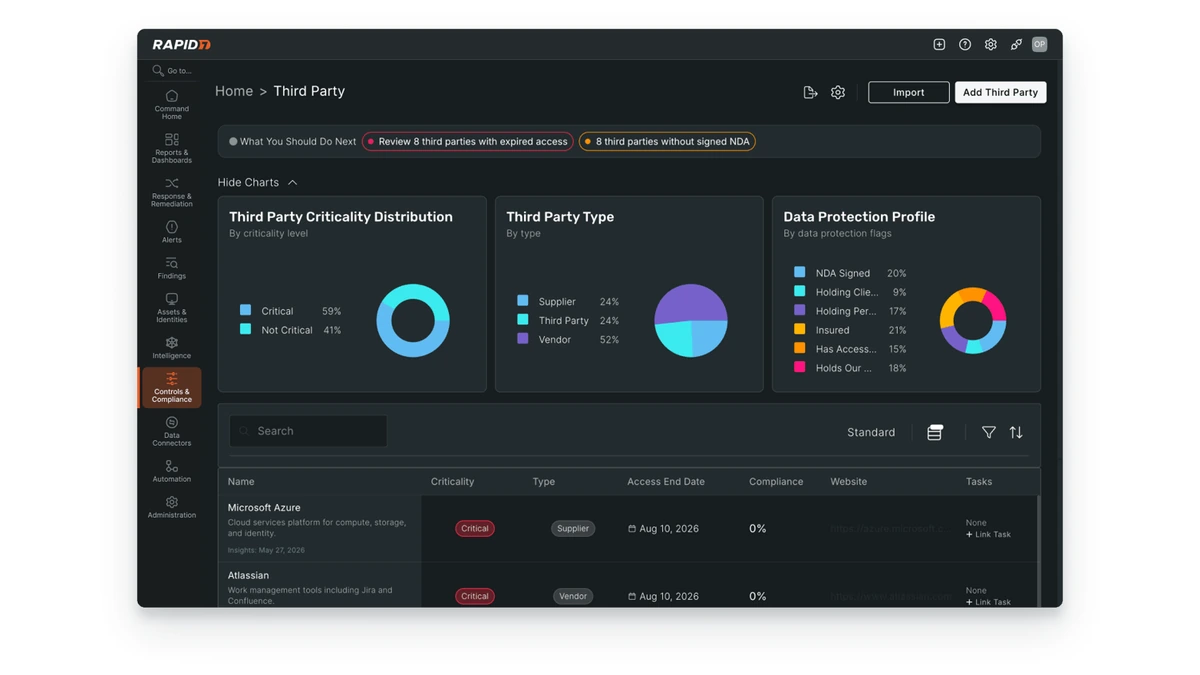Image resolution: width=1200 pixels, height=675 pixels.
Task: Click the Supplier type badge
Action: (573, 529)
